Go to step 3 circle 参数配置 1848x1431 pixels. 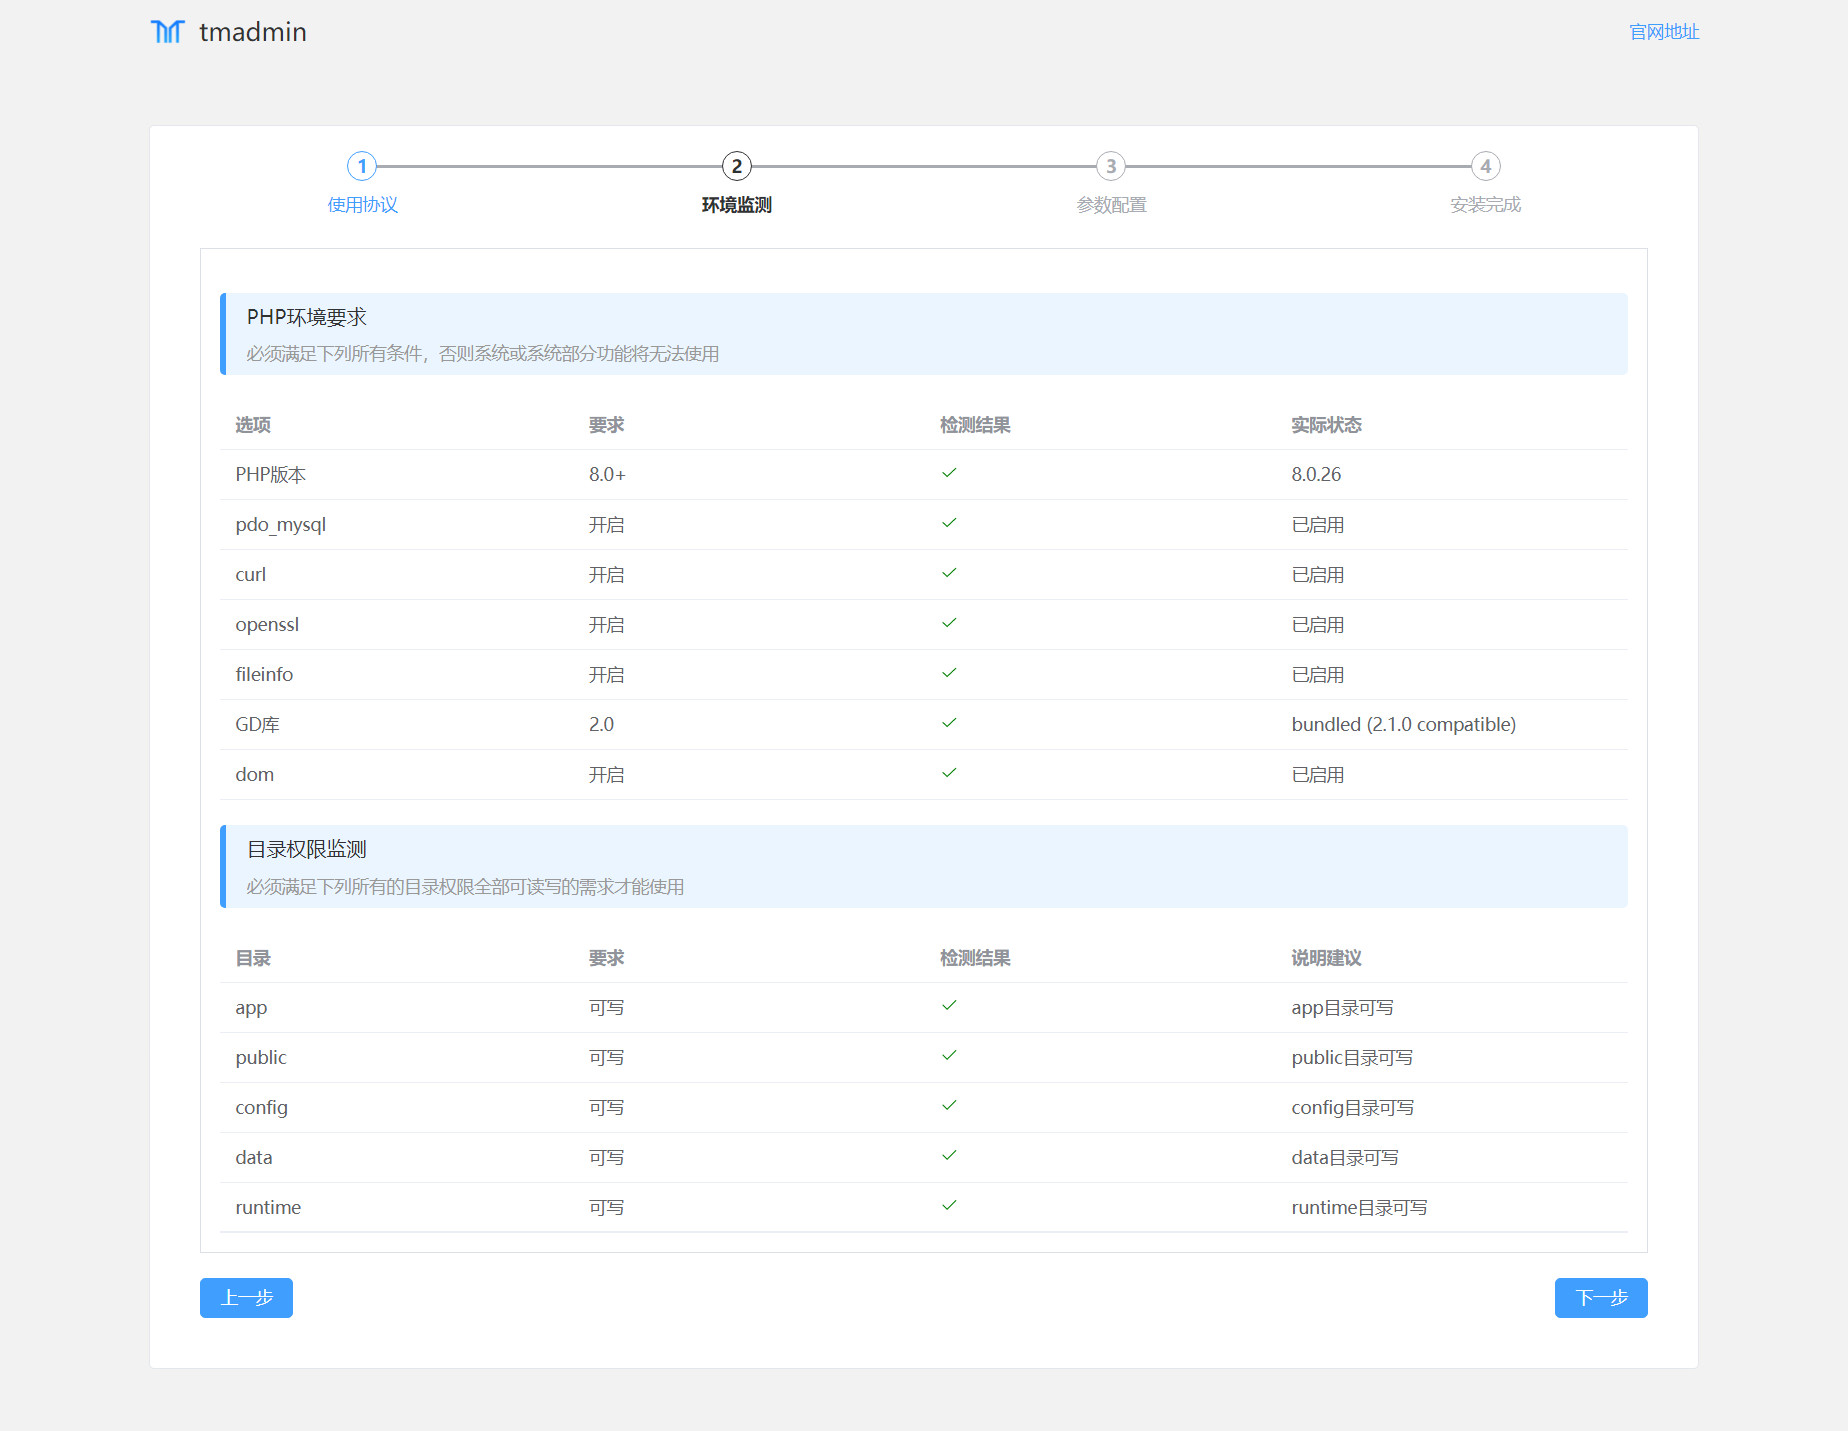1110,166
